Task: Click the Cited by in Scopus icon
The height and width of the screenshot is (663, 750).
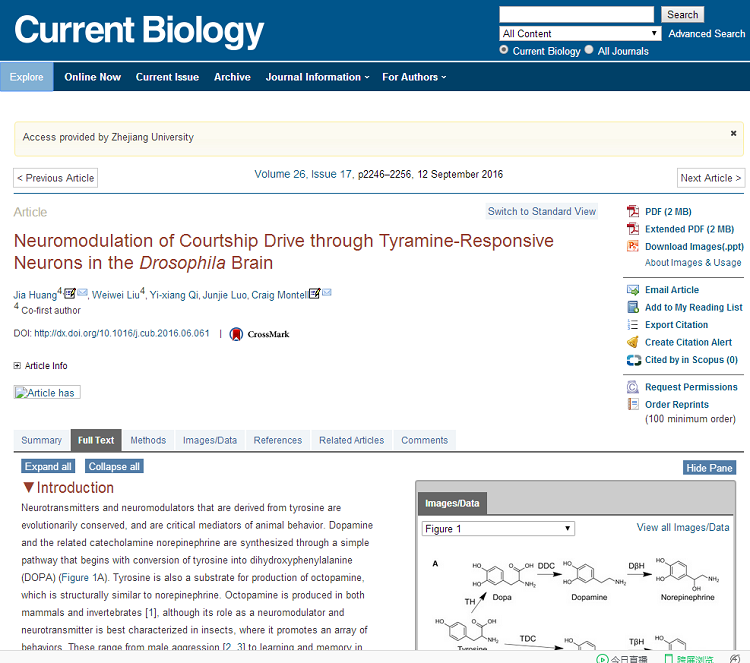Action: click(633, 360)
